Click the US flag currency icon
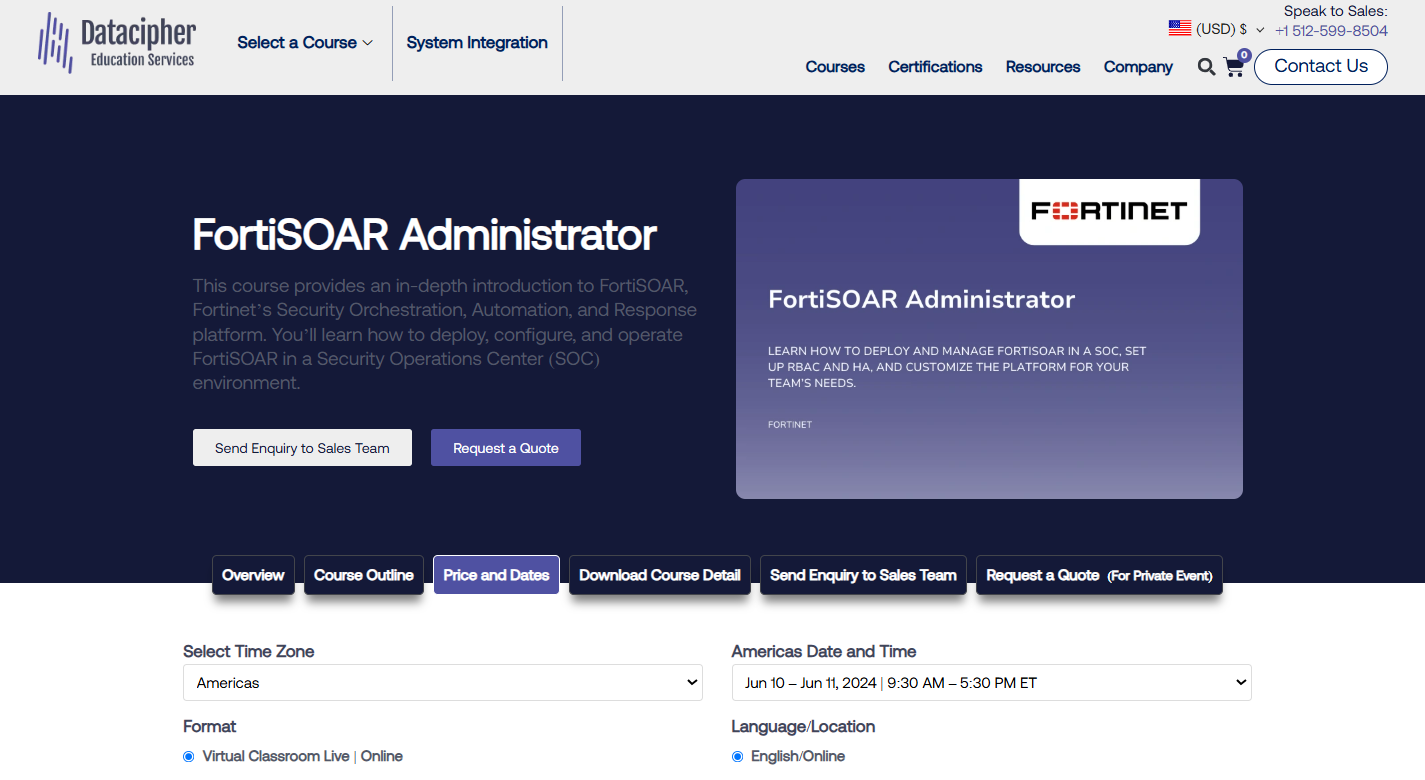The height and width of the screenshot is (780, 1425). click(x=1180, y=29)
